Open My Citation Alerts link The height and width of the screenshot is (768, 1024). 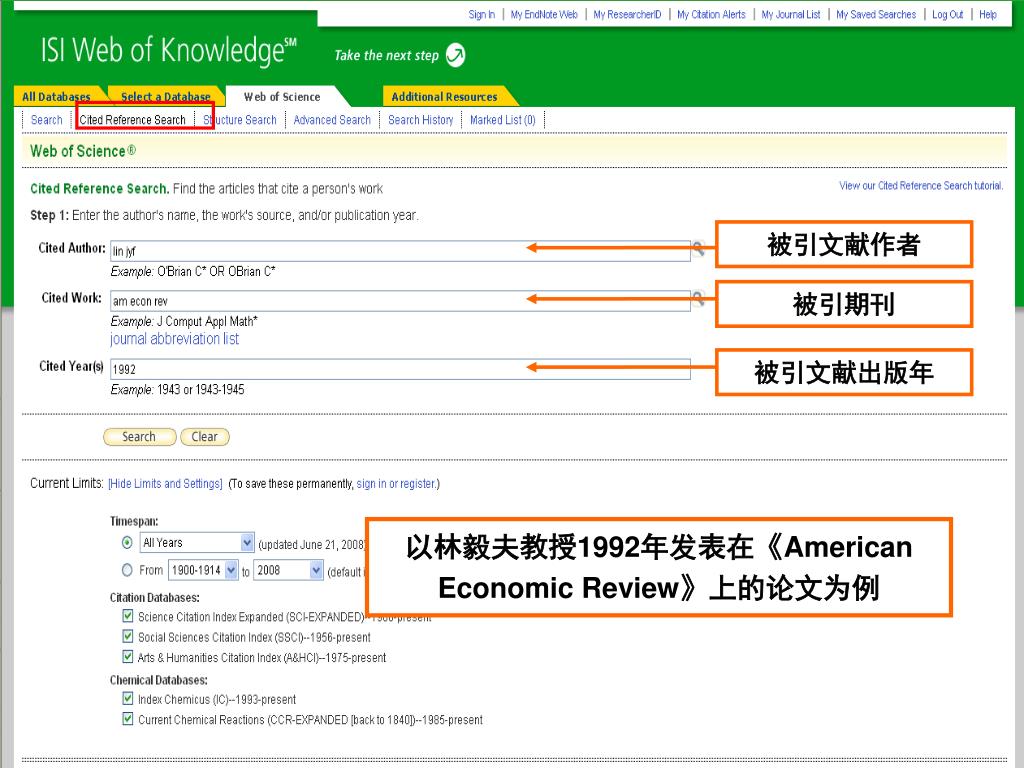click(711, 14)
